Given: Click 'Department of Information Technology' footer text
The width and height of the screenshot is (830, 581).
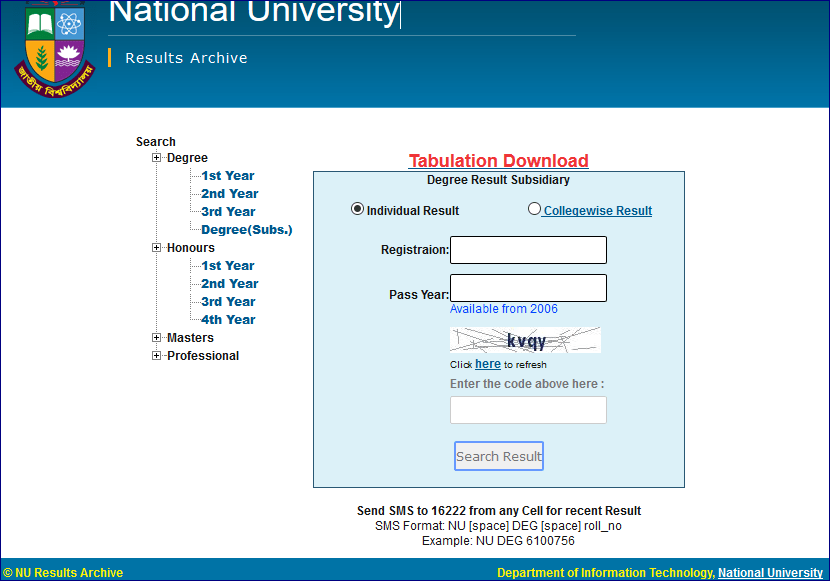Looking at the screenshot, I should 606,573.
